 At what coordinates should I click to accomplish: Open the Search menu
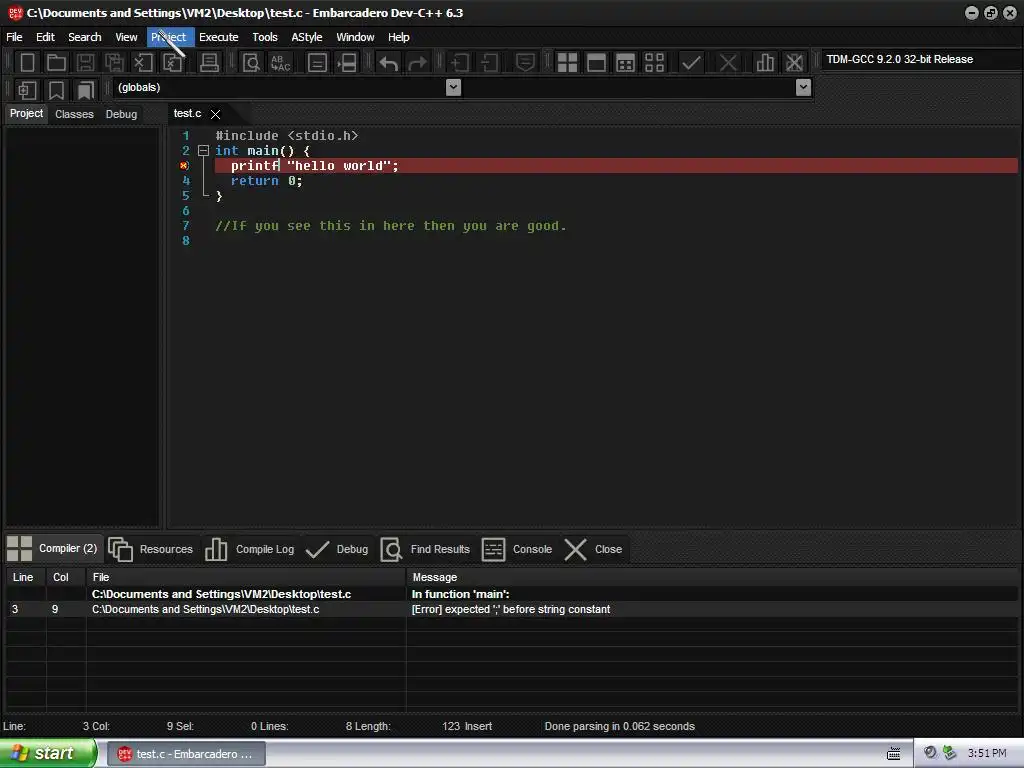[x=85, y=37]
